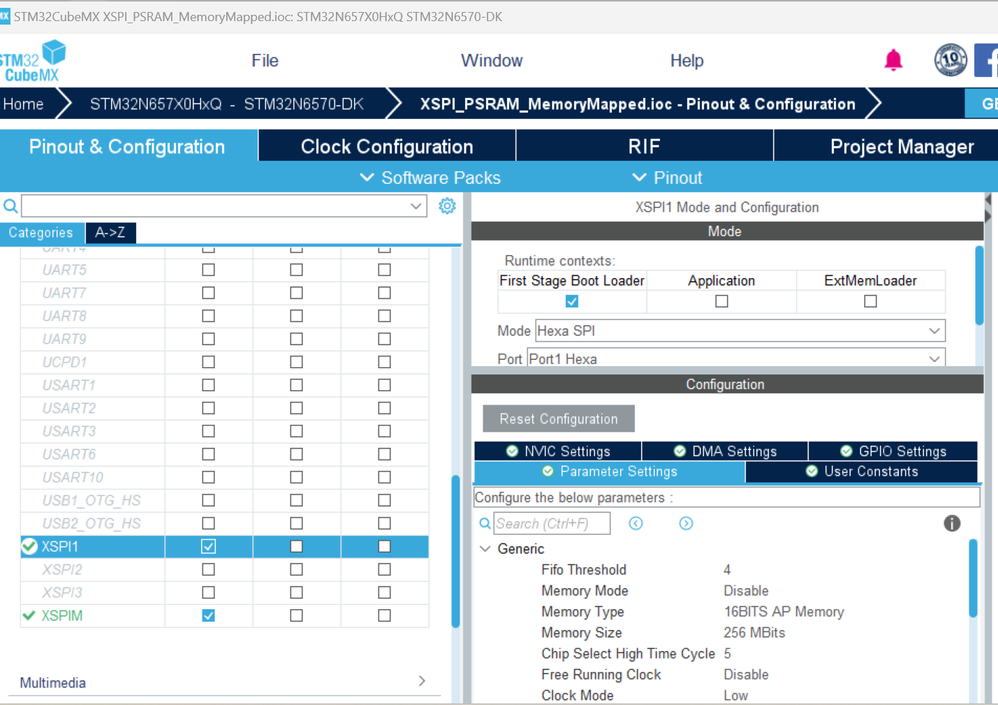Select the Categories view tab
The width and height of the screenshot is (998, 705).
(x=41, y=232)
